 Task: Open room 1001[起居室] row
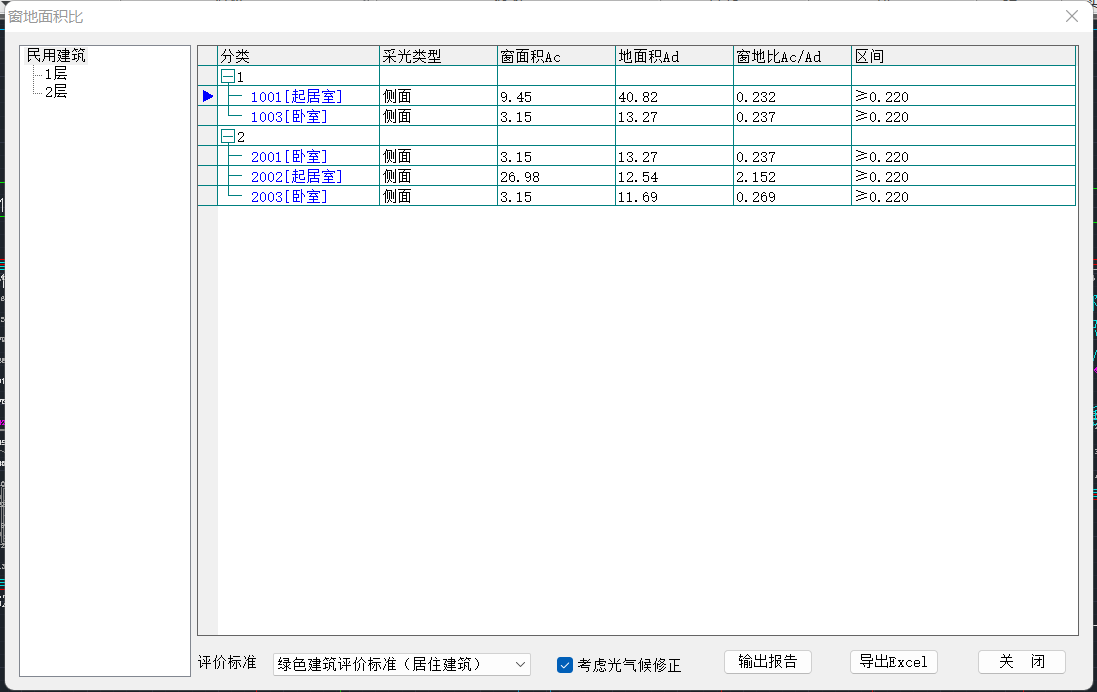[296, 97]
